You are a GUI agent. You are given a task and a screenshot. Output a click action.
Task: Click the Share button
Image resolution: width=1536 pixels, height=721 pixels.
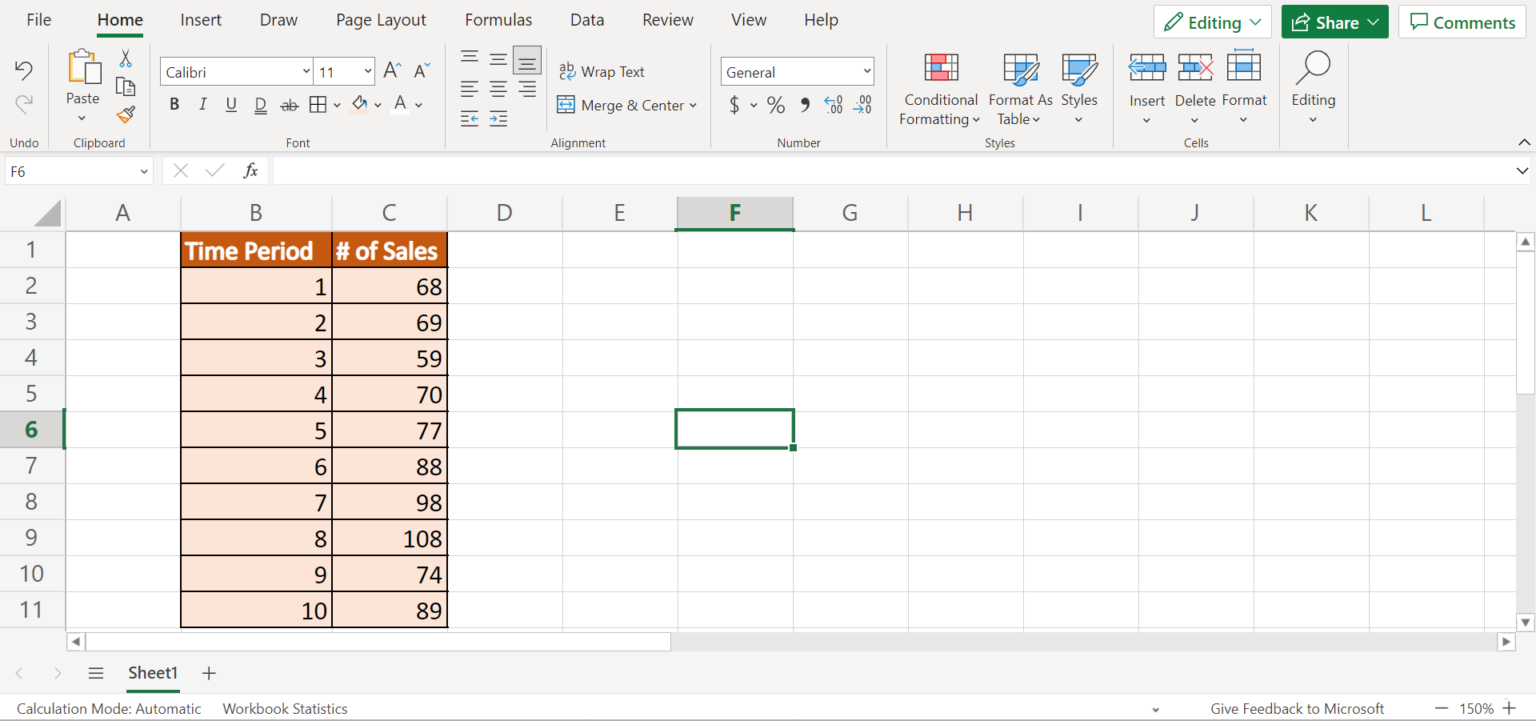tap(1334, 21)
